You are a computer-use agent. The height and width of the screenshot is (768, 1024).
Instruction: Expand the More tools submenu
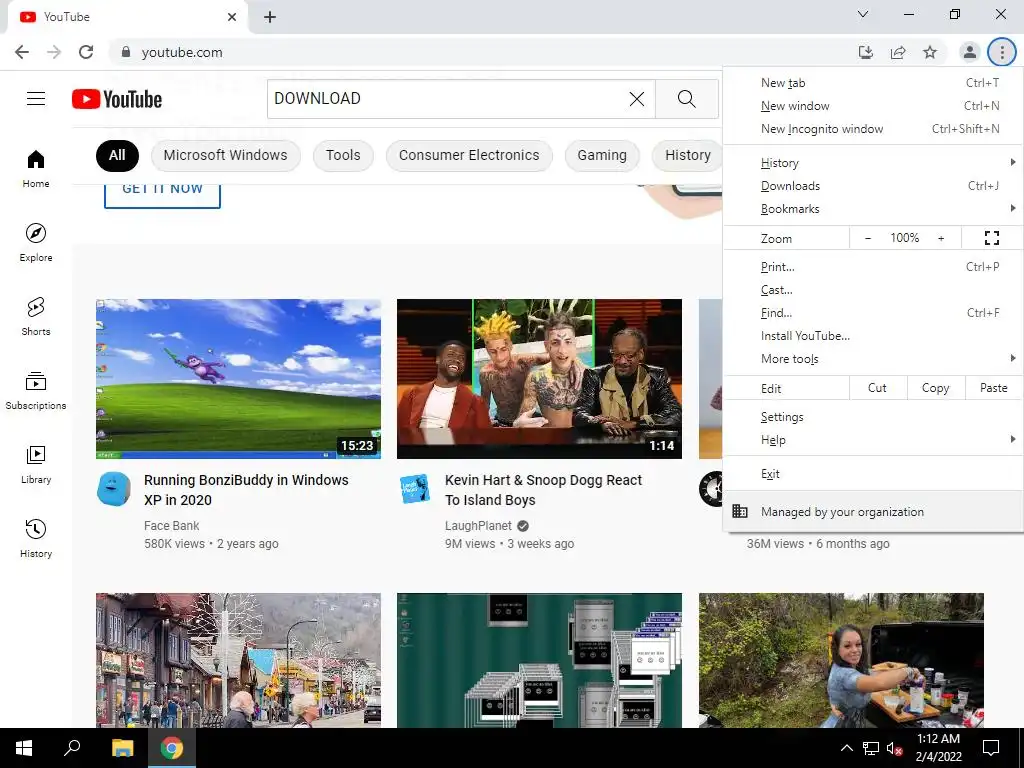[873, 359]
